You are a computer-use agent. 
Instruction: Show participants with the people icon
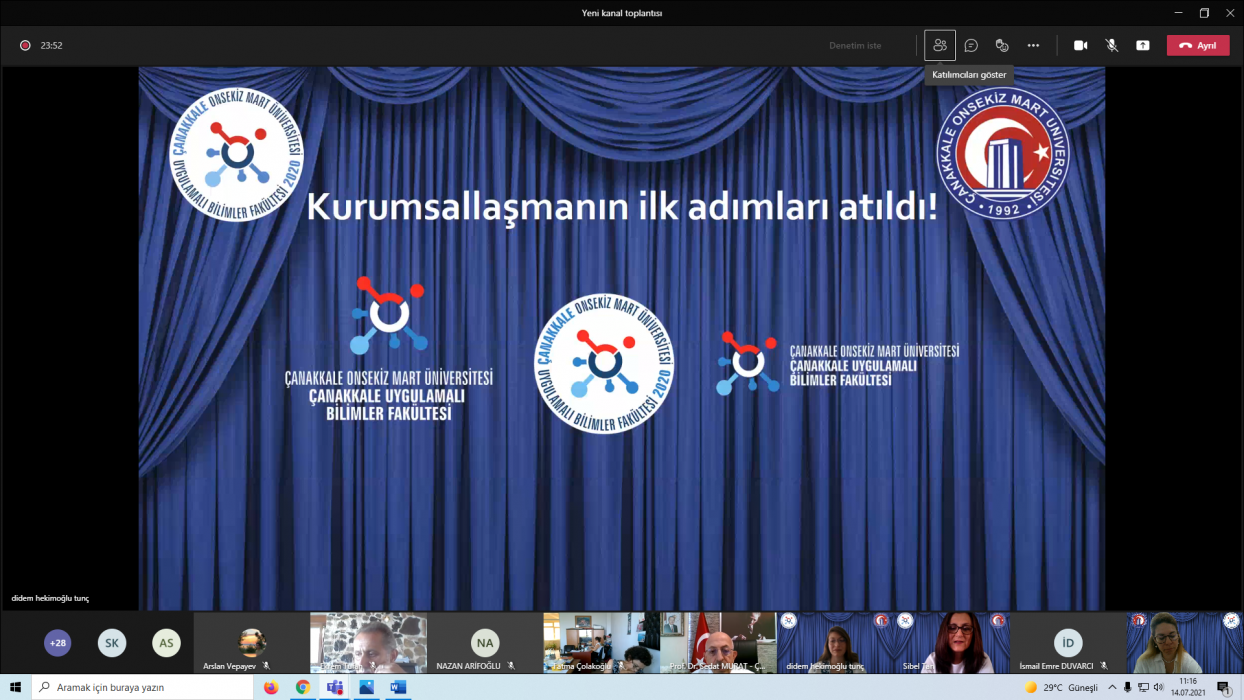click(x=939, y=45)
